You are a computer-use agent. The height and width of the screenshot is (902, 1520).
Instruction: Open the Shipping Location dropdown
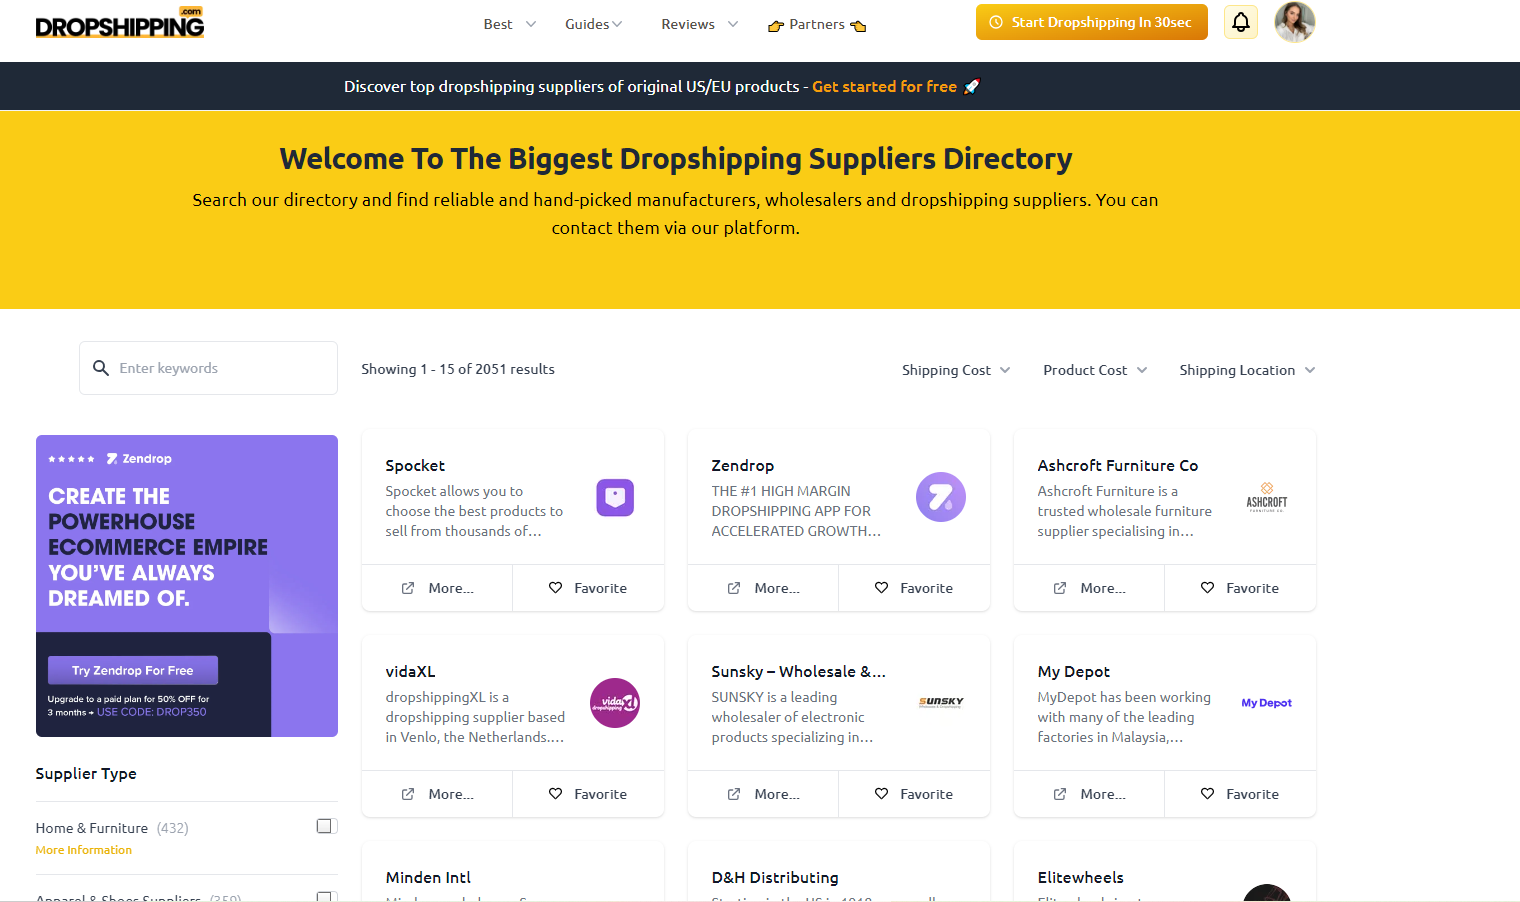point(1247,370)
